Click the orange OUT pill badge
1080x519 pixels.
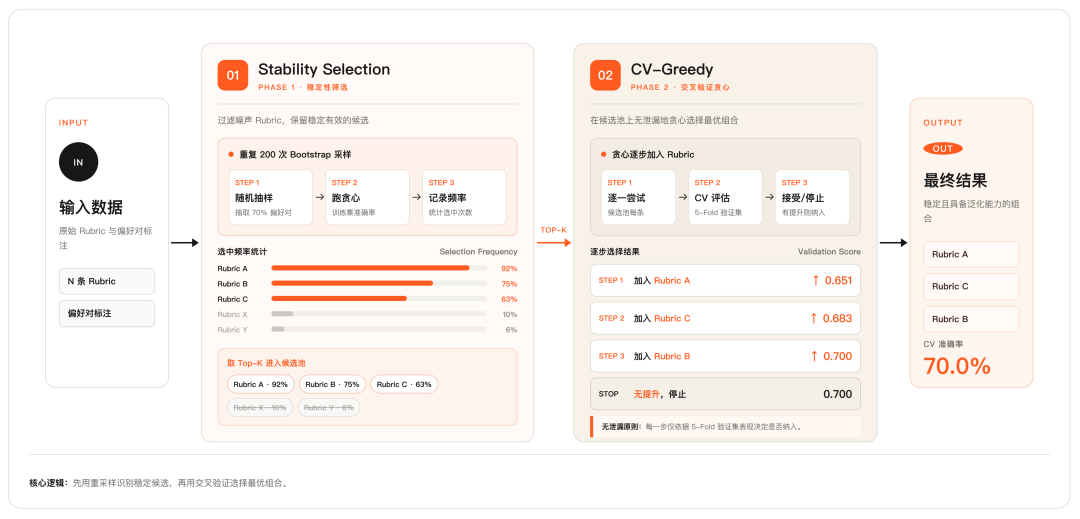pyautogui.click(x=943, y=149)
